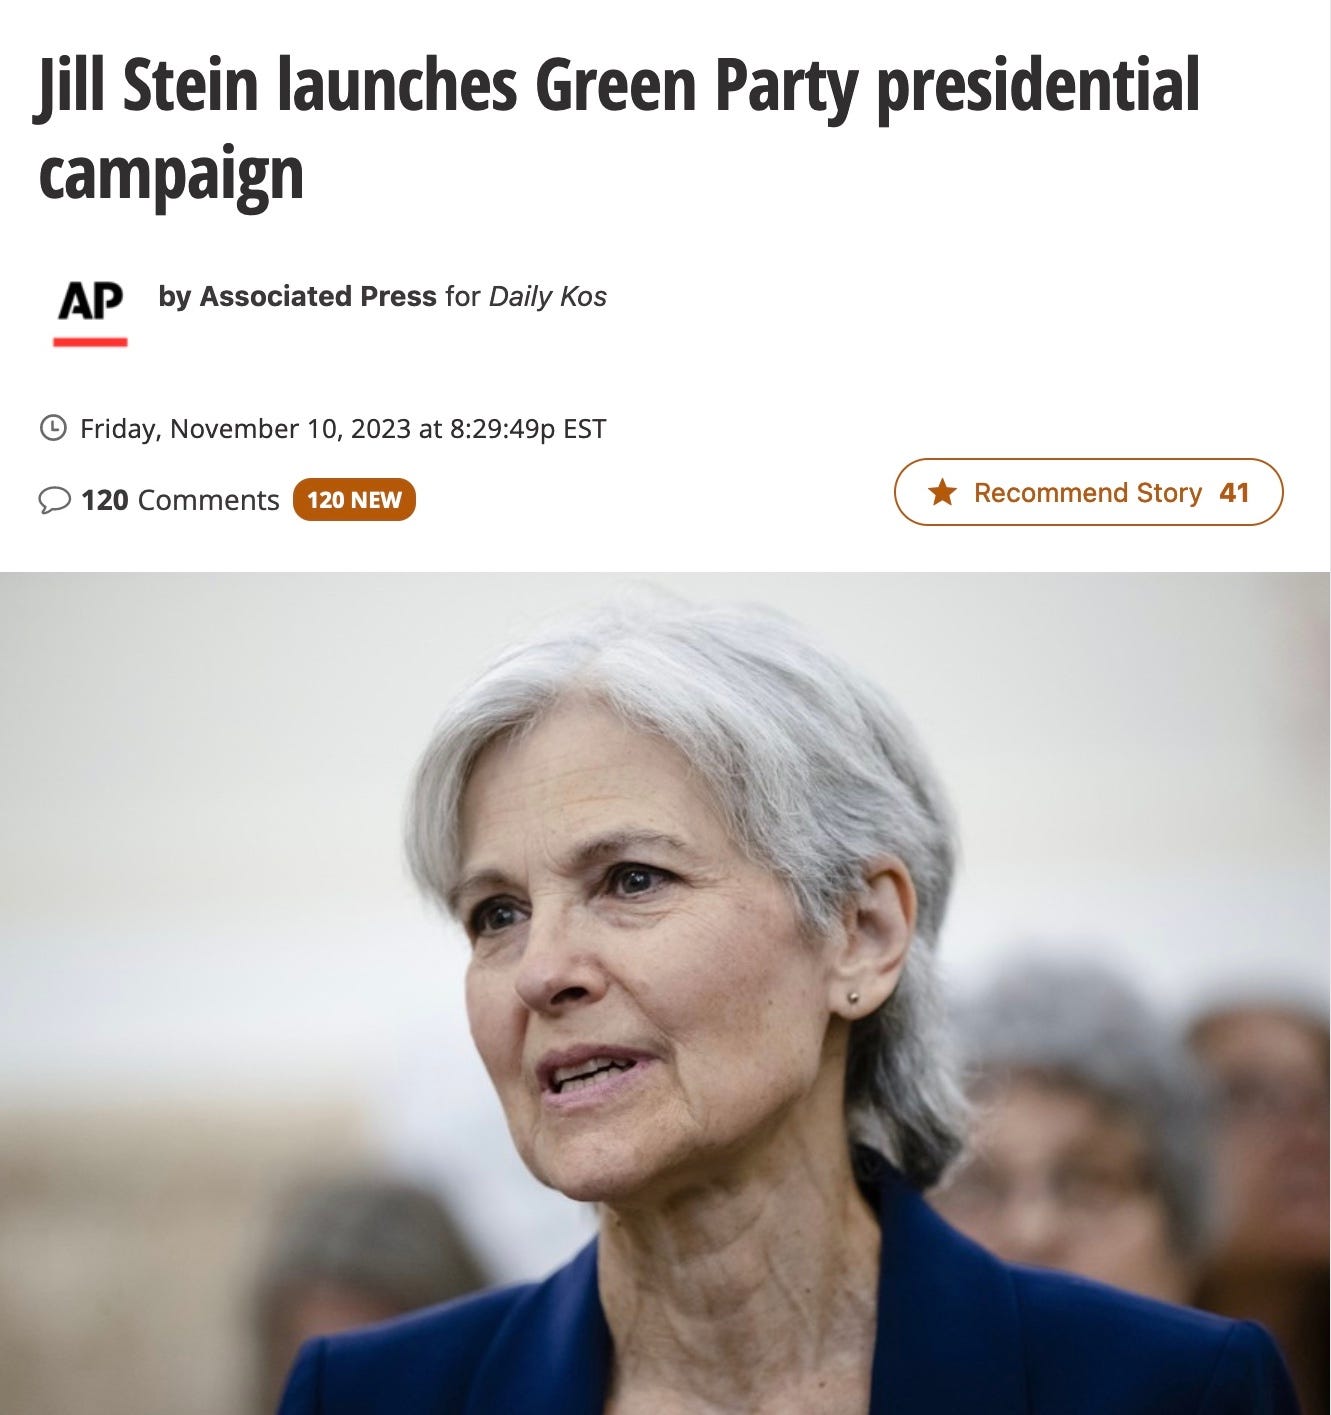Click the Jill Stein headline title

[x=618, y=129]
